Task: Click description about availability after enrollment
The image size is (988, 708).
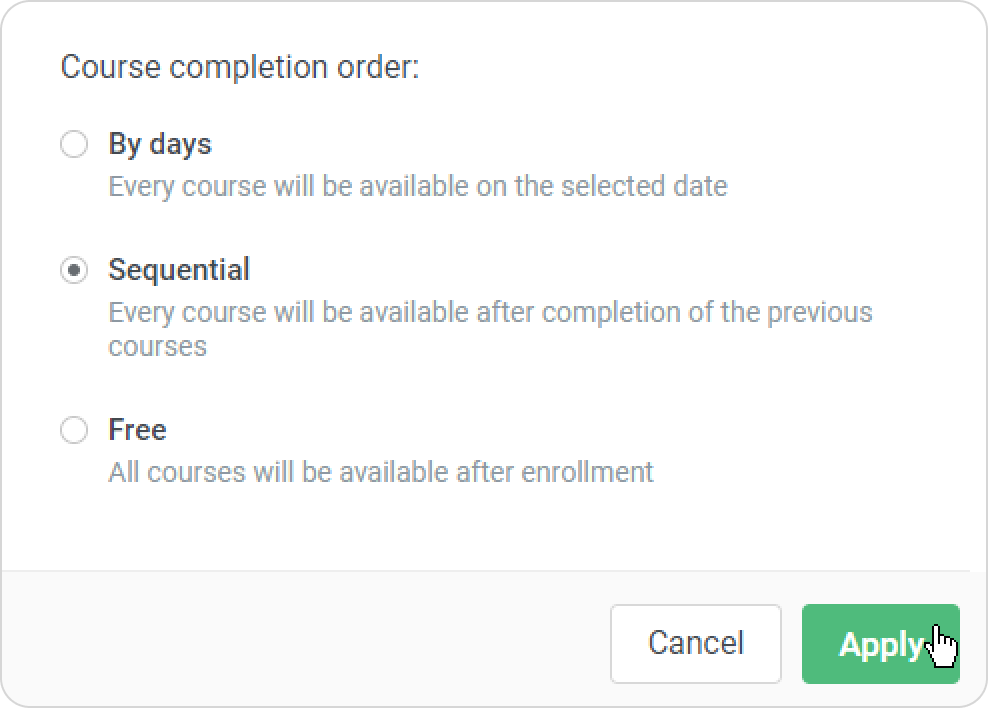Action: tap(381, 472)
